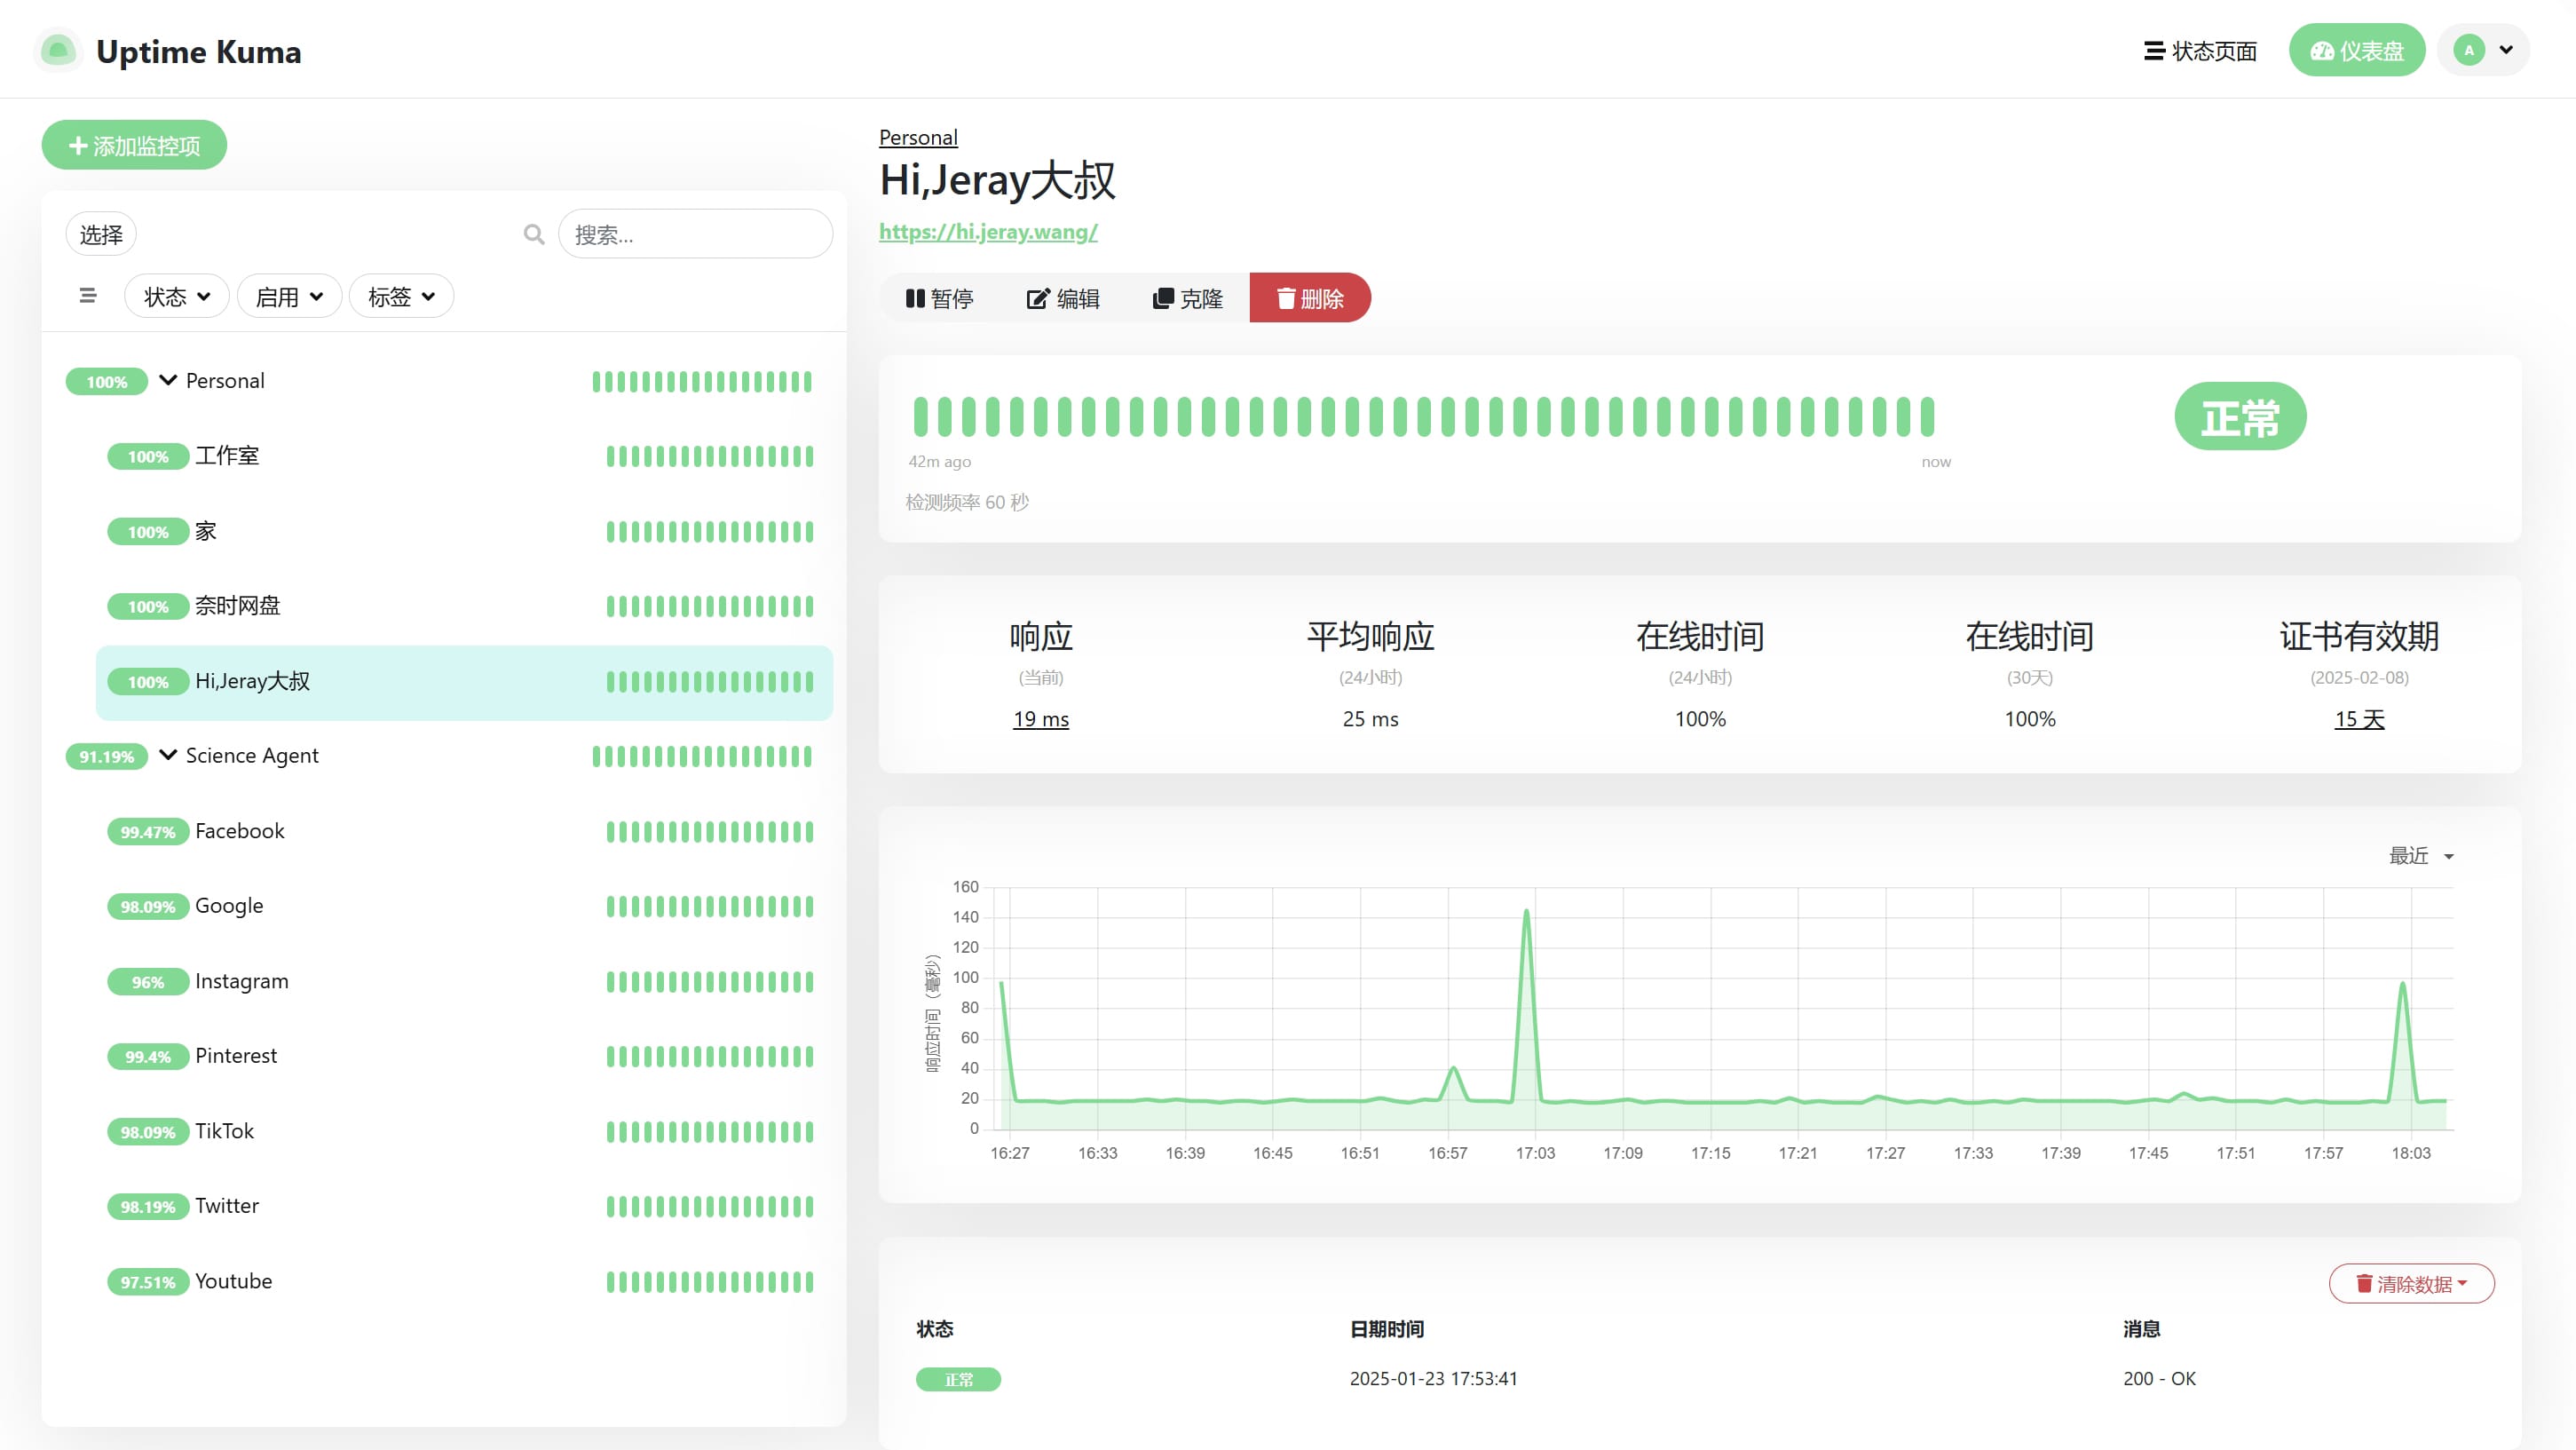Click the 19 ms current response value
The image size is (2576, 1450).
pyautogui.click(x=1040, y=719)
